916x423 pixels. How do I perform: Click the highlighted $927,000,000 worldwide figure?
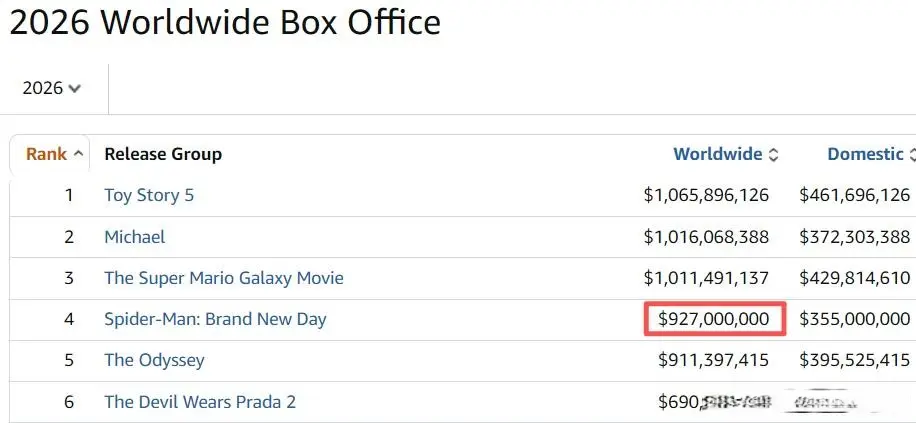tap(714, 319)
